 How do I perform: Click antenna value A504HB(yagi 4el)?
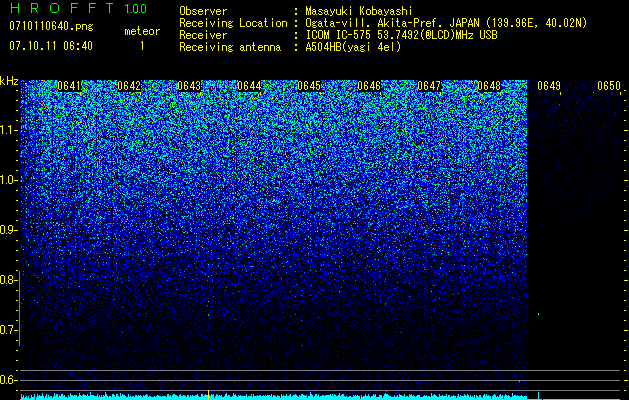point(353,47)
